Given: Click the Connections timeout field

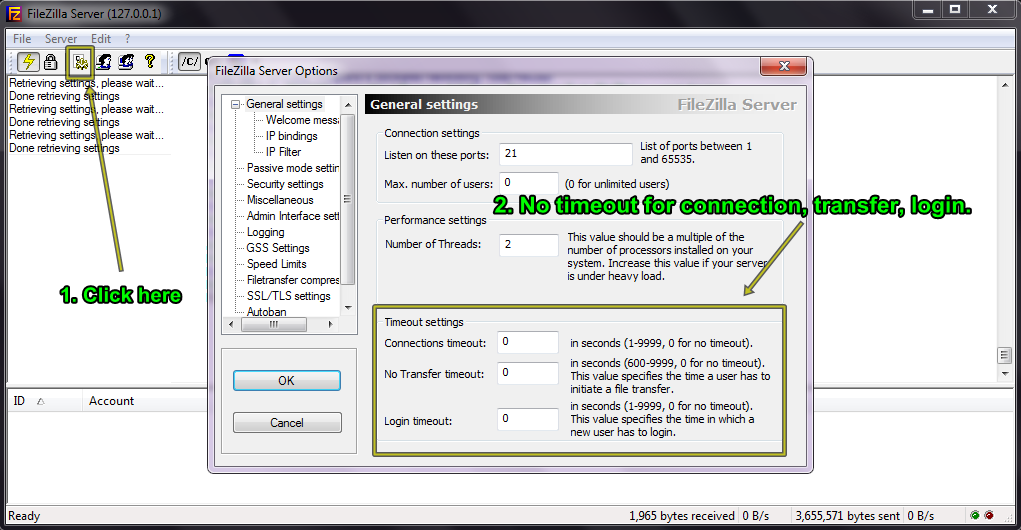Looking at the screenshot, I should click(527, 342).
